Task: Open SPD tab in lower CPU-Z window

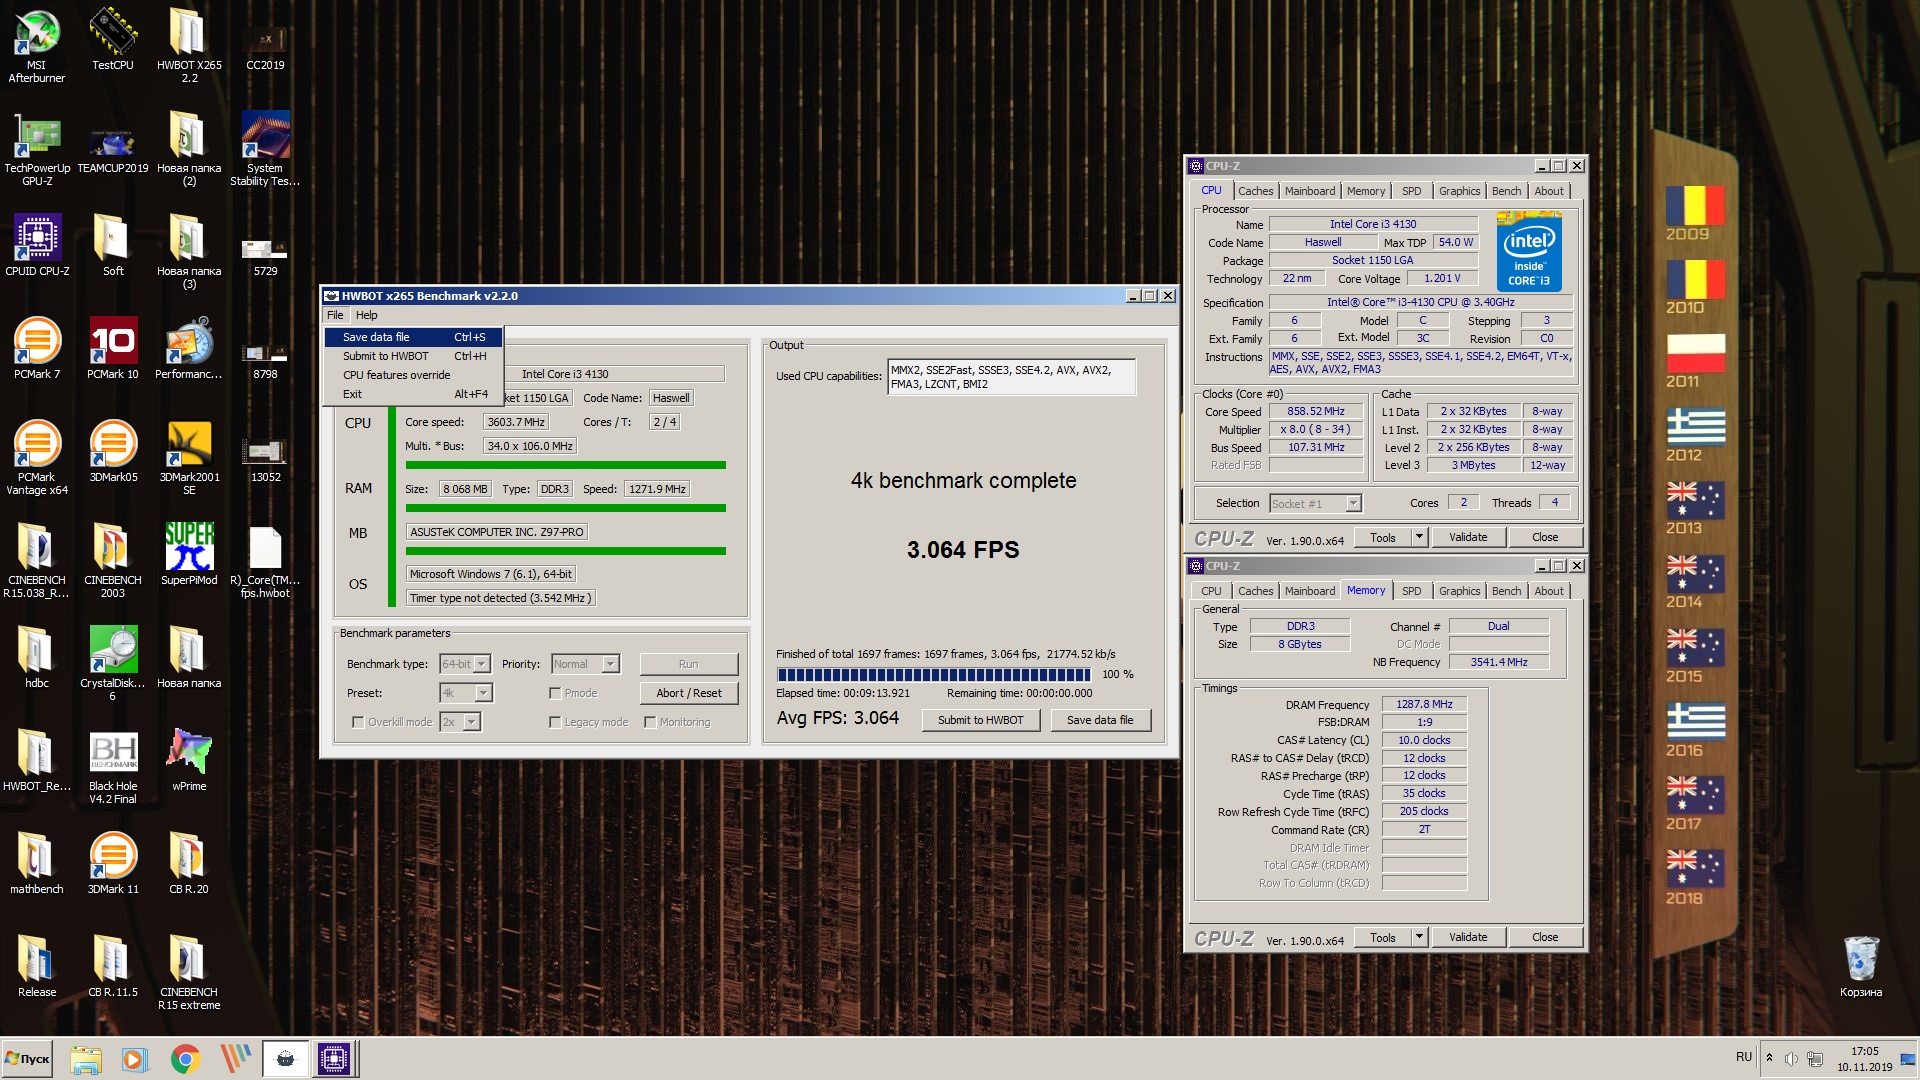Action: [1411, 591]
